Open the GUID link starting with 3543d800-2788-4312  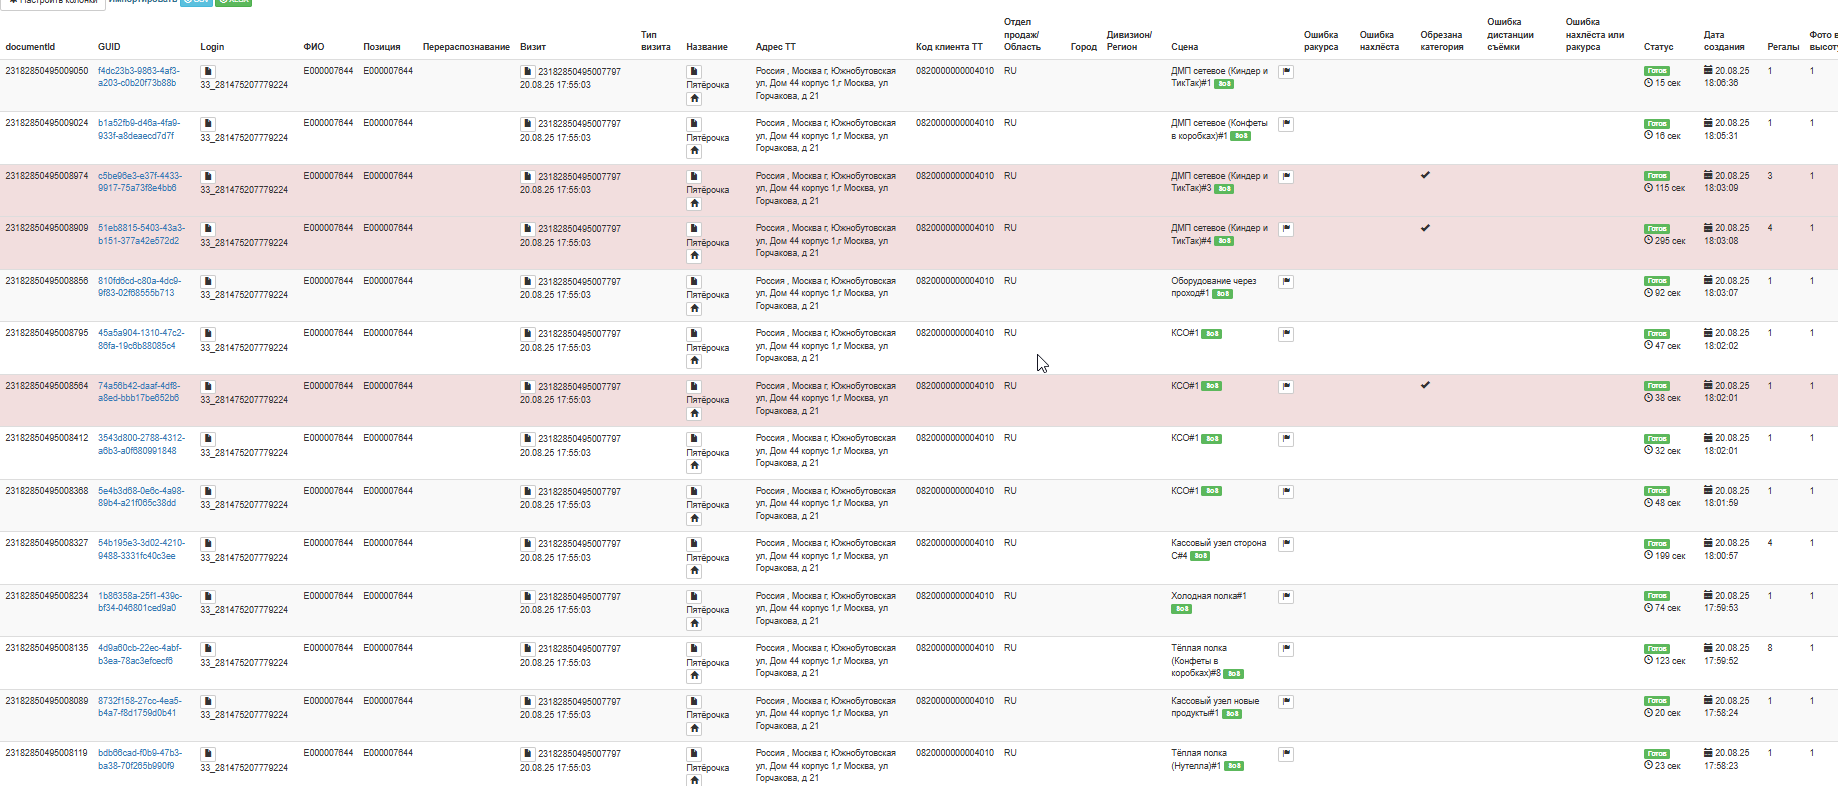coord(141,444)
